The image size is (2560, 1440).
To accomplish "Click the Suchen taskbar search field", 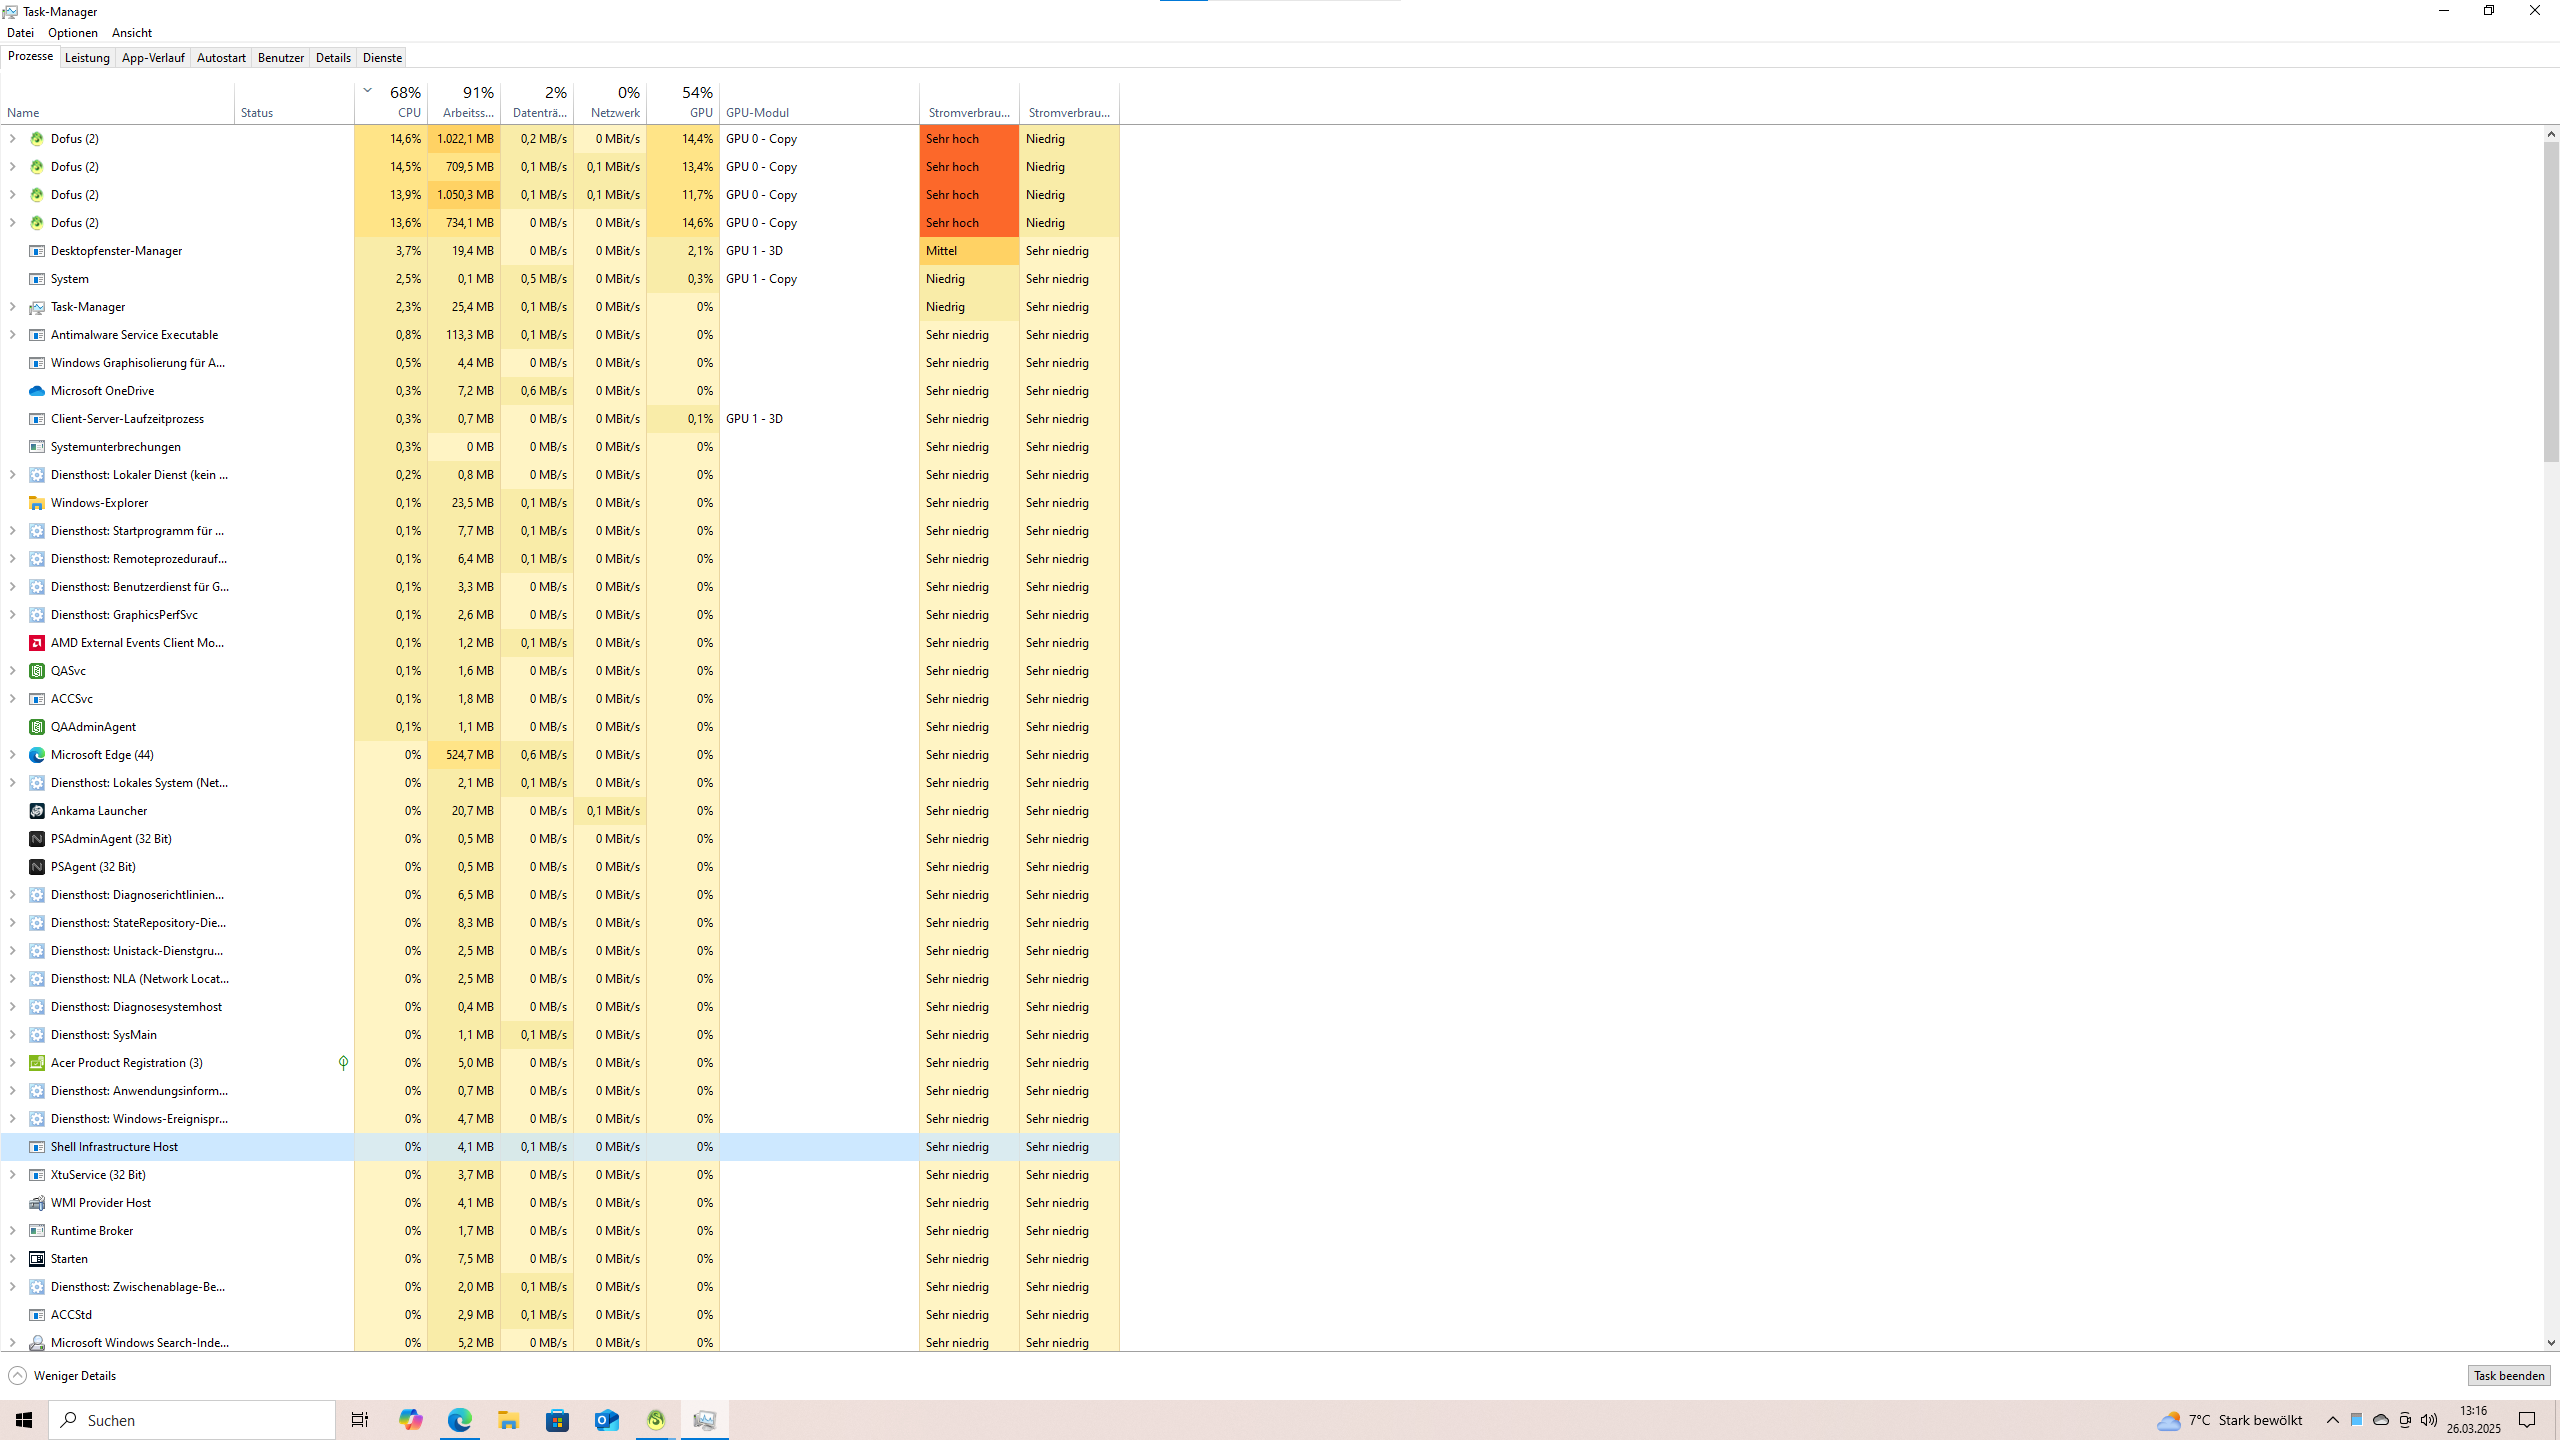I will tap(192, 1420).
